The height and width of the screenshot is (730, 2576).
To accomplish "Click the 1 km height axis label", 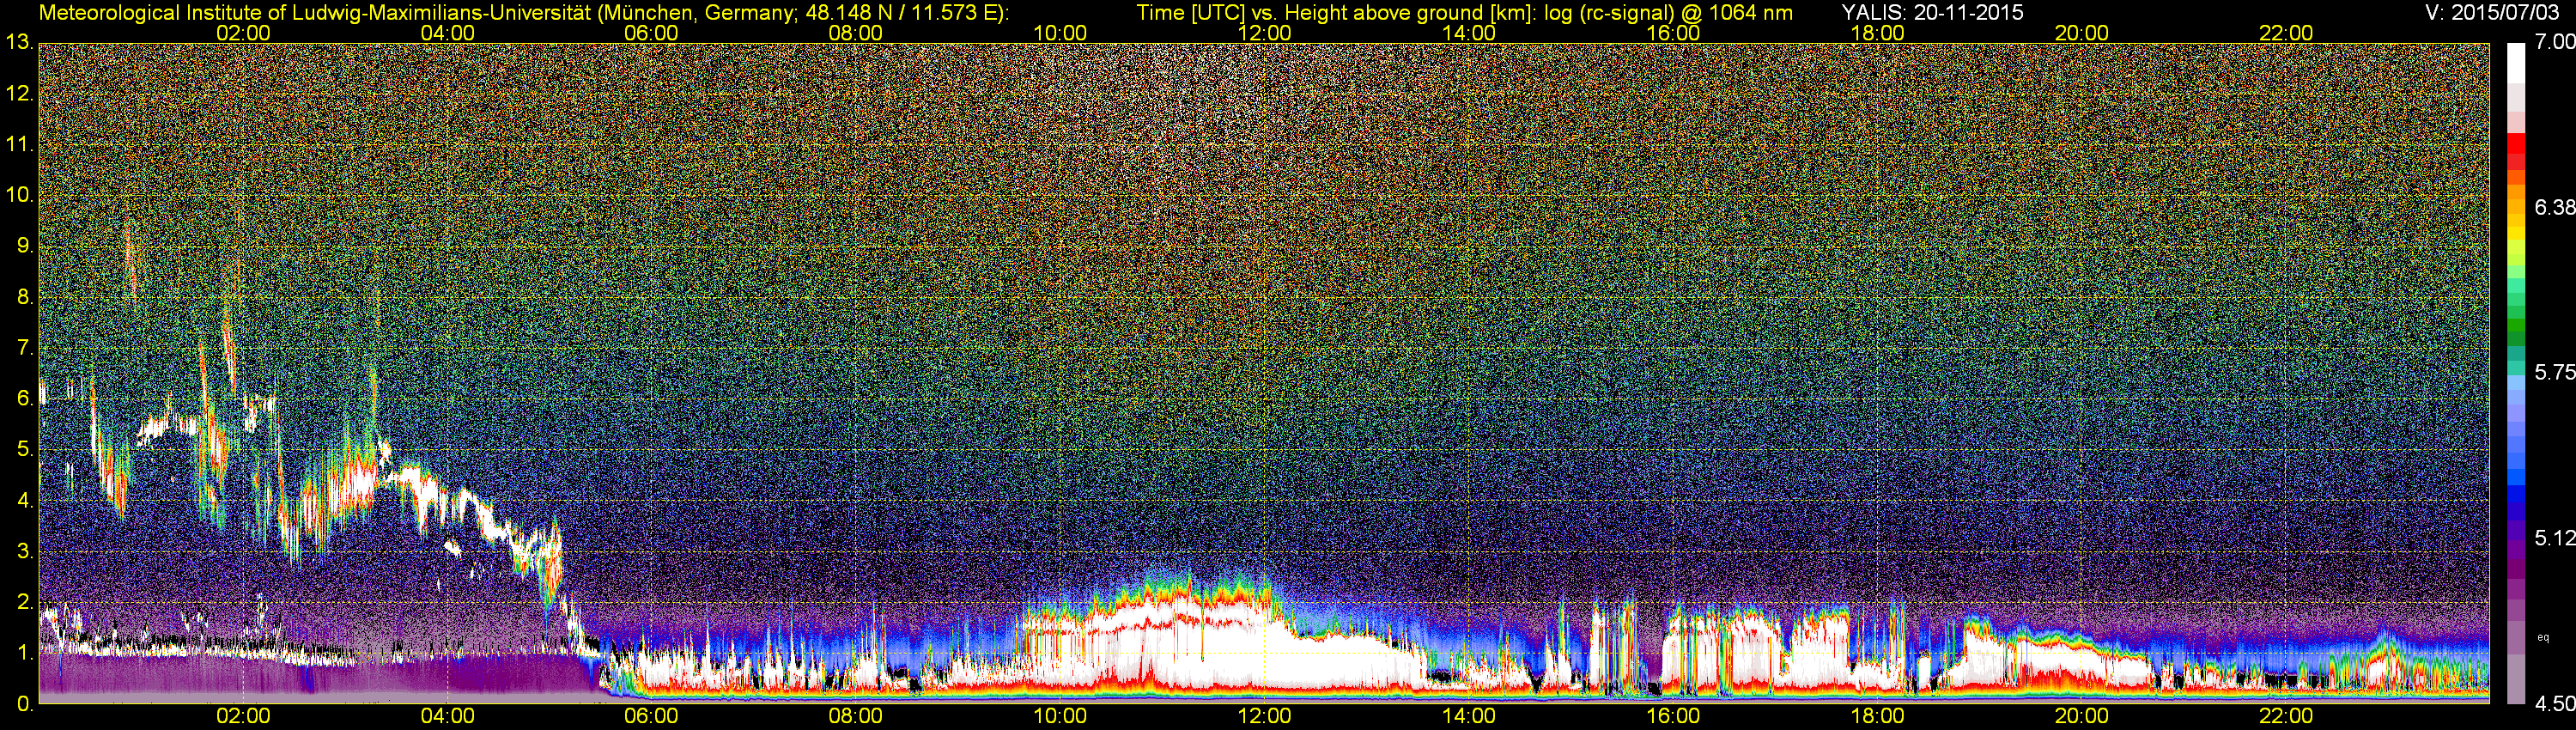I will pyautogui.click(x=24, y=653).
